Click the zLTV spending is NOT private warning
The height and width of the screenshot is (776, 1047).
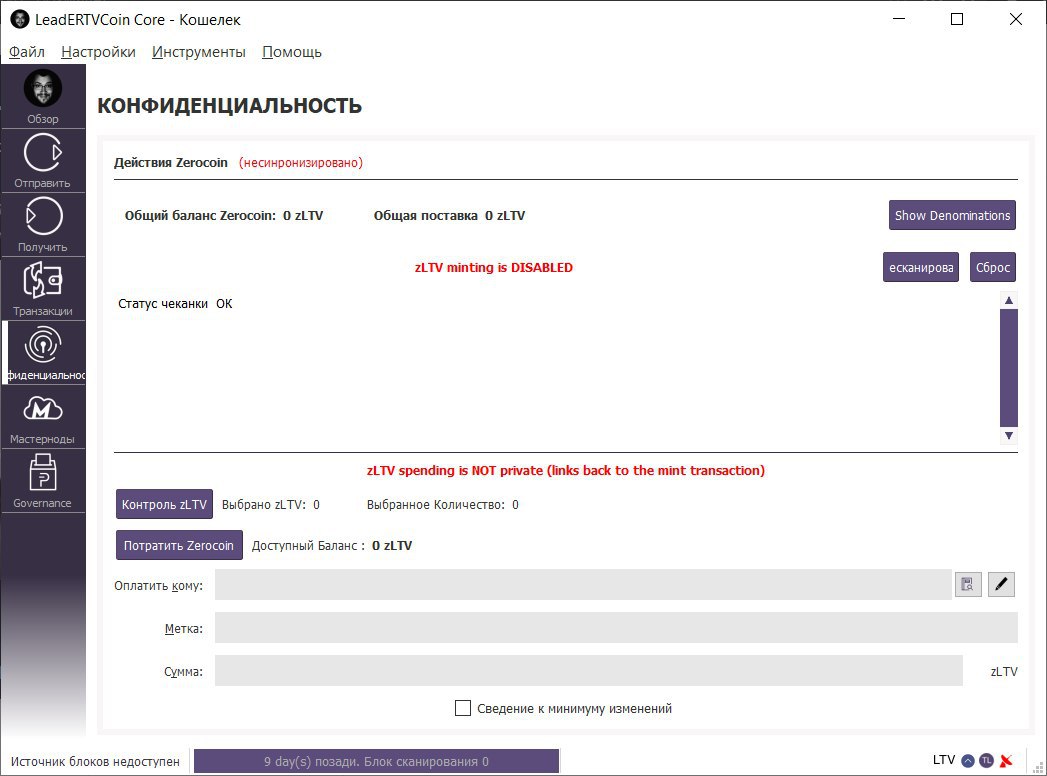coord(566,470)
